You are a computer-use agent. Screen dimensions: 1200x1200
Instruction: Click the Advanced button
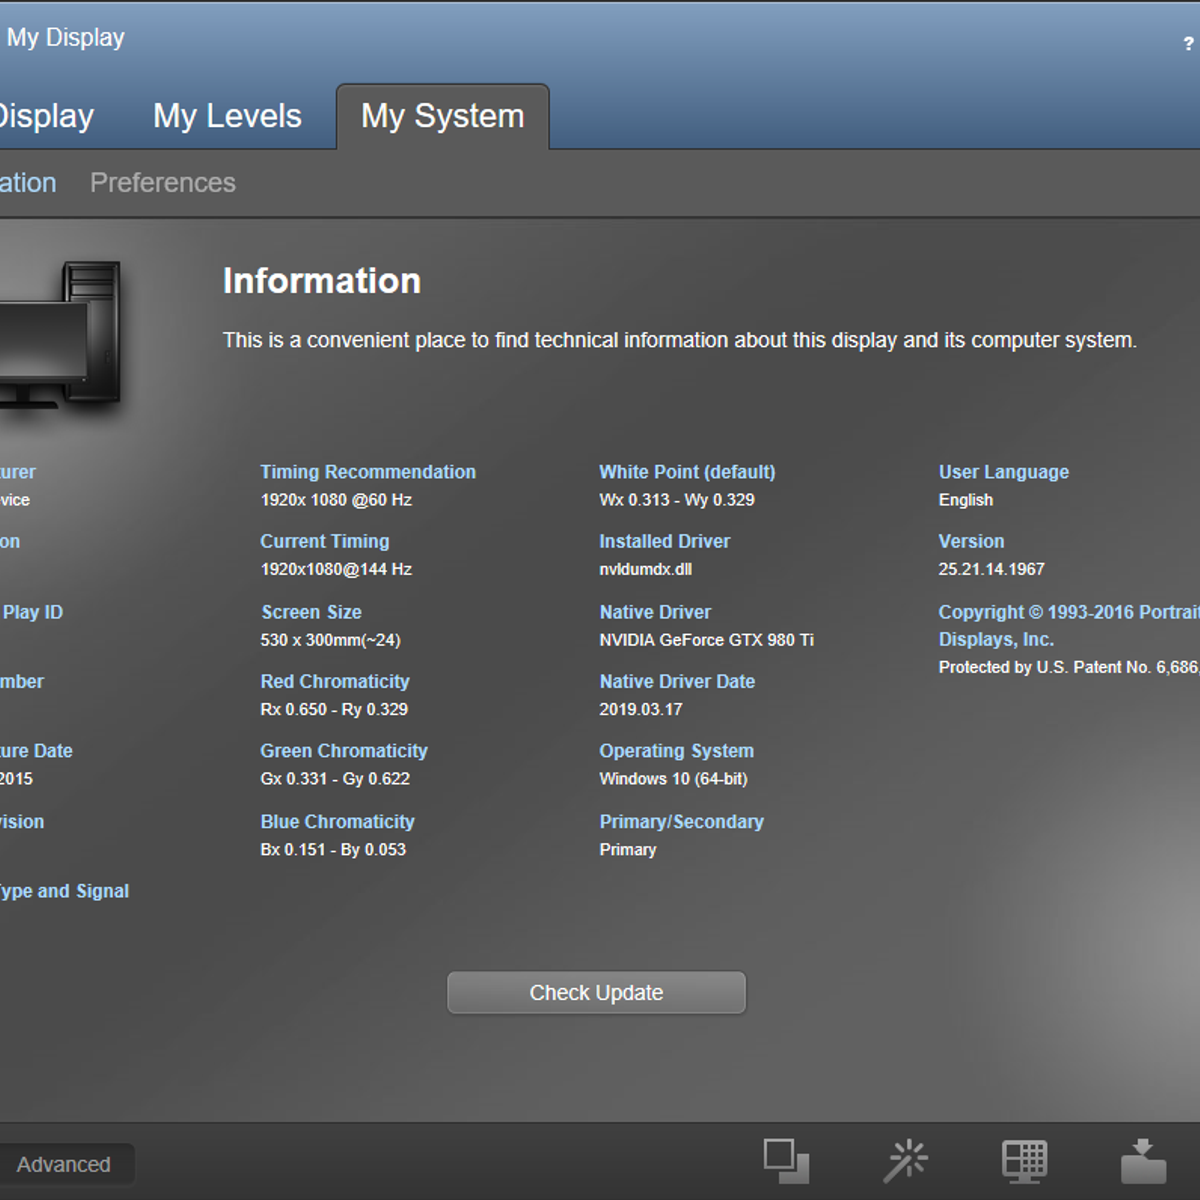[64, 1164]
